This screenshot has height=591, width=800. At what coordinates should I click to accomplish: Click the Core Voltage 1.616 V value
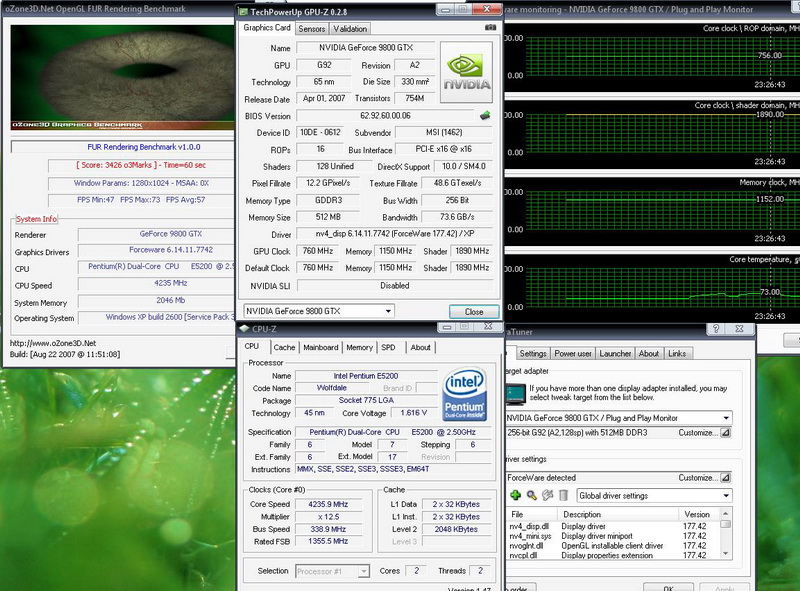413,413
